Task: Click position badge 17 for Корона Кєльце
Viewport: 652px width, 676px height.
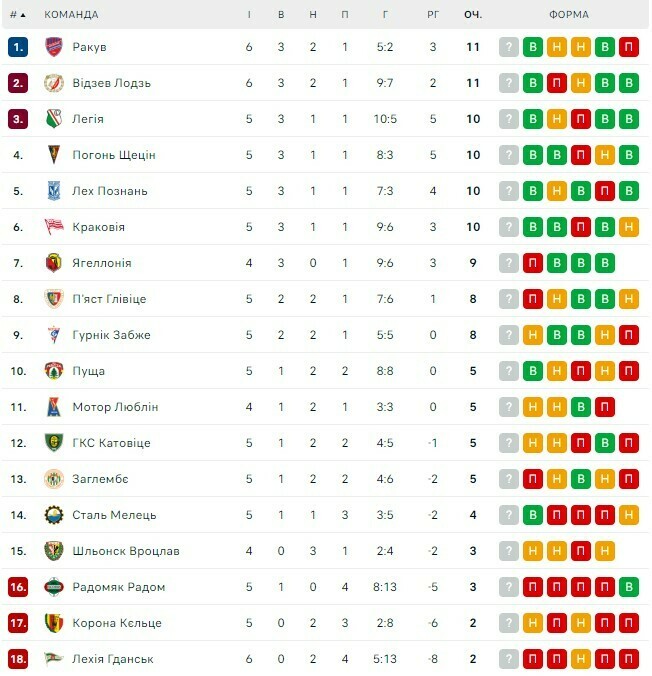Action: tap(18, 623)
